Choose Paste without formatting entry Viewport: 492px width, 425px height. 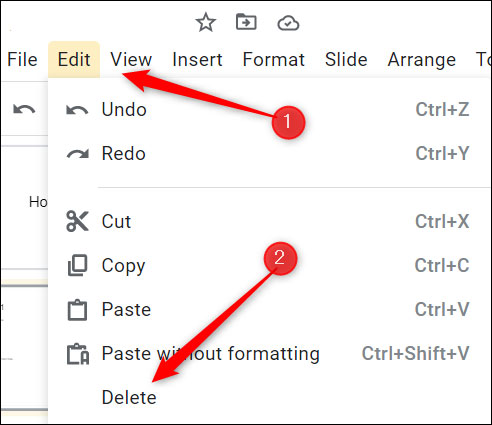pyautogui.click(x=270, y=354)
